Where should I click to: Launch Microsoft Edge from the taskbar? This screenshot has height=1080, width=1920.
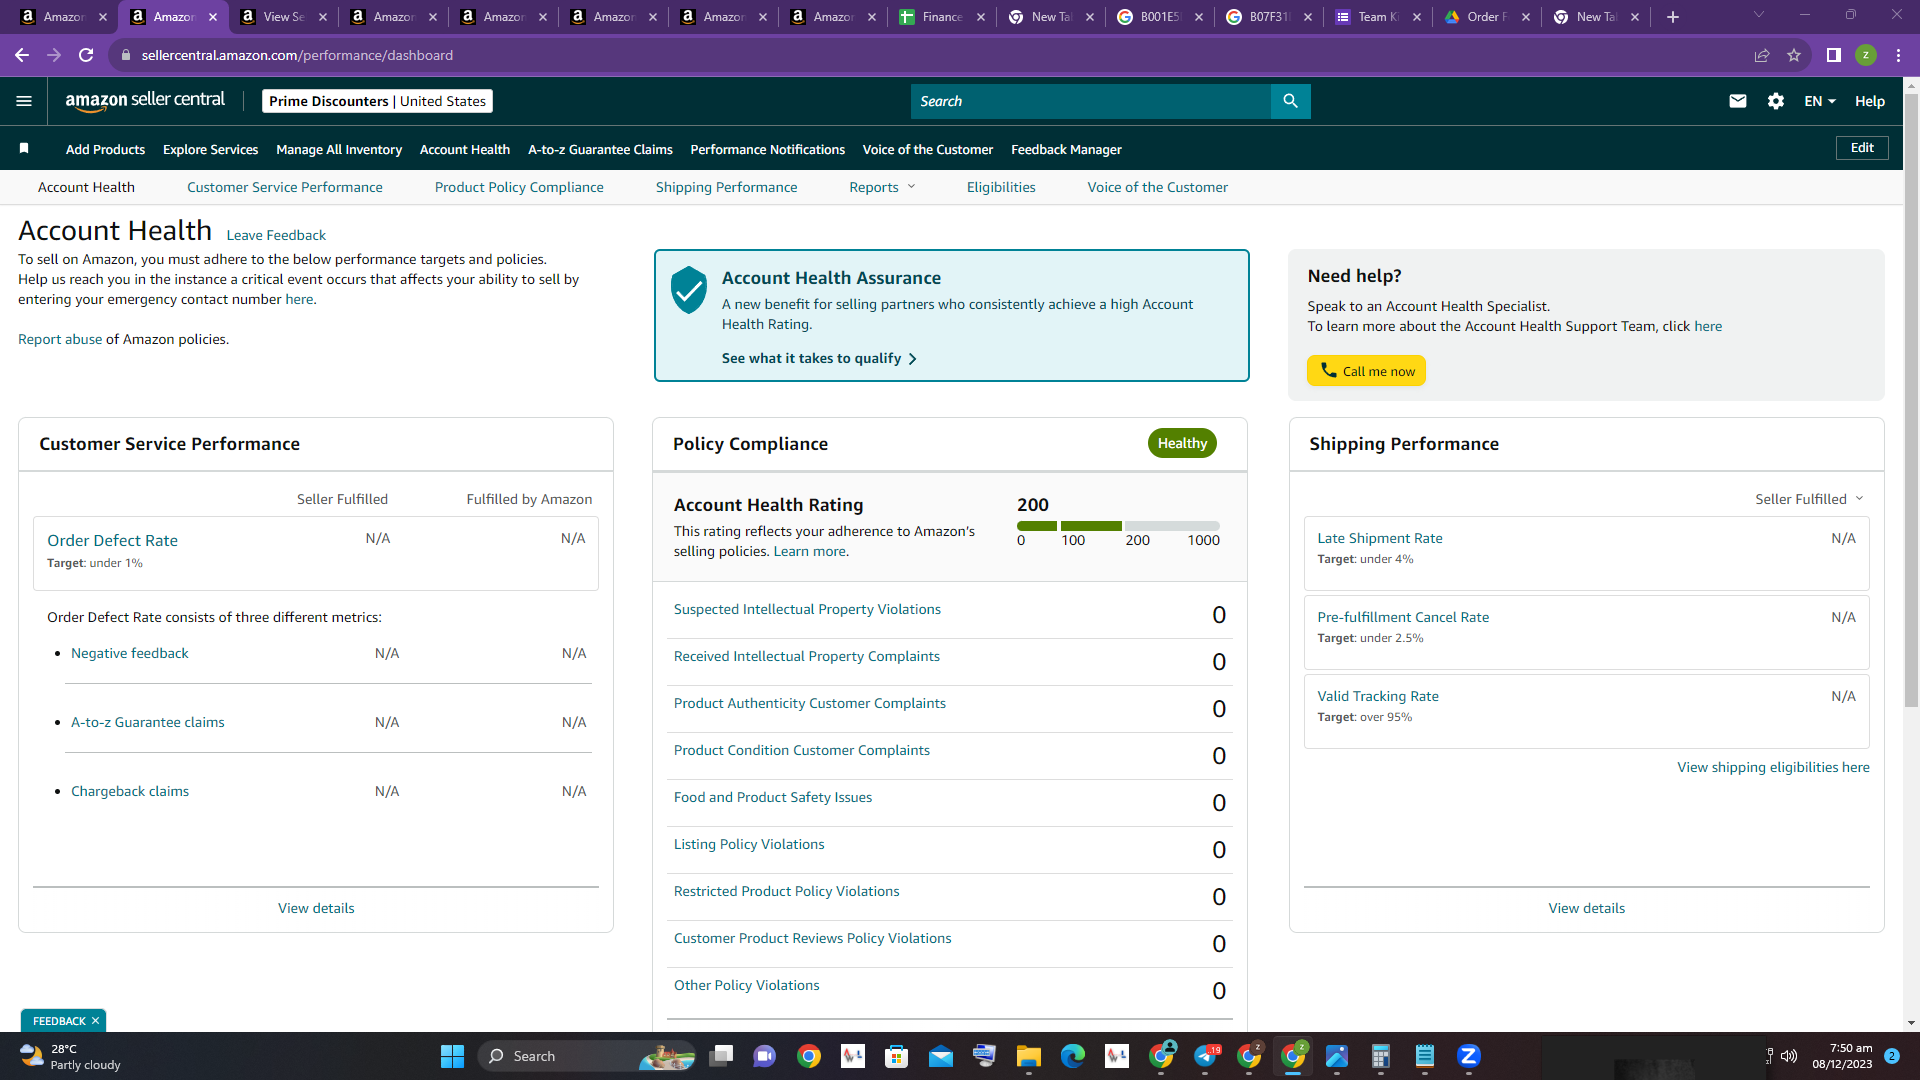point(1073,1056)
